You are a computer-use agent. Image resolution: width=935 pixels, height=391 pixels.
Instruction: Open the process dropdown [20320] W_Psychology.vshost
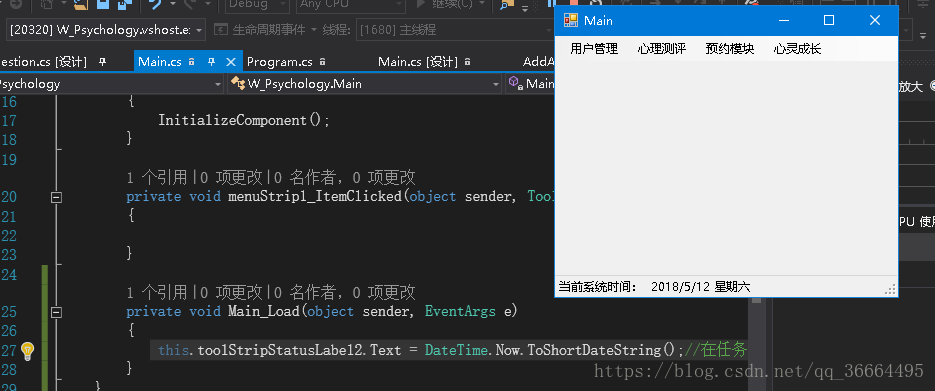coord(106,29)
